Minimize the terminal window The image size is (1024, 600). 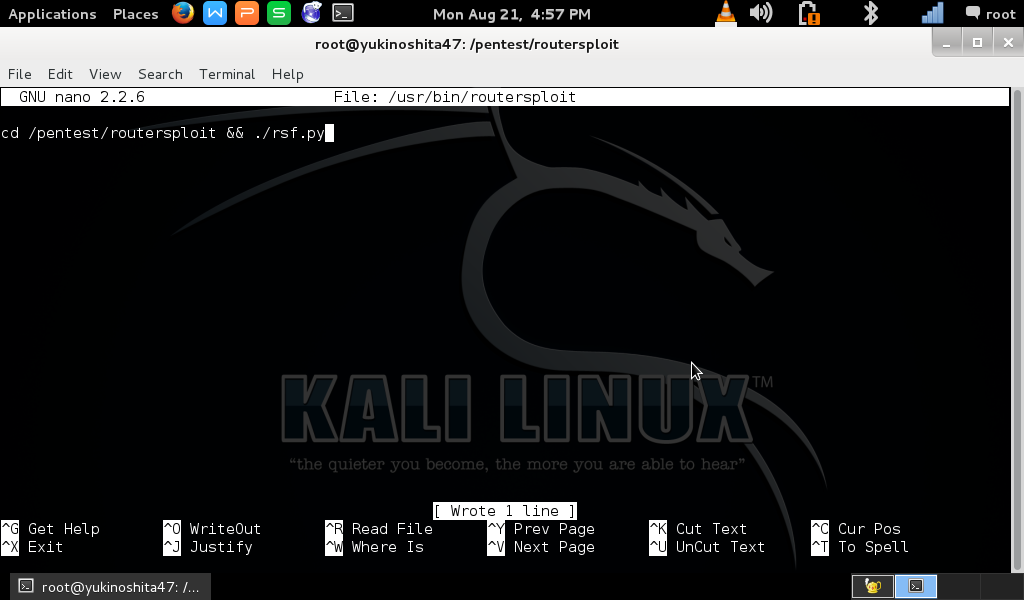coord(946,43)
